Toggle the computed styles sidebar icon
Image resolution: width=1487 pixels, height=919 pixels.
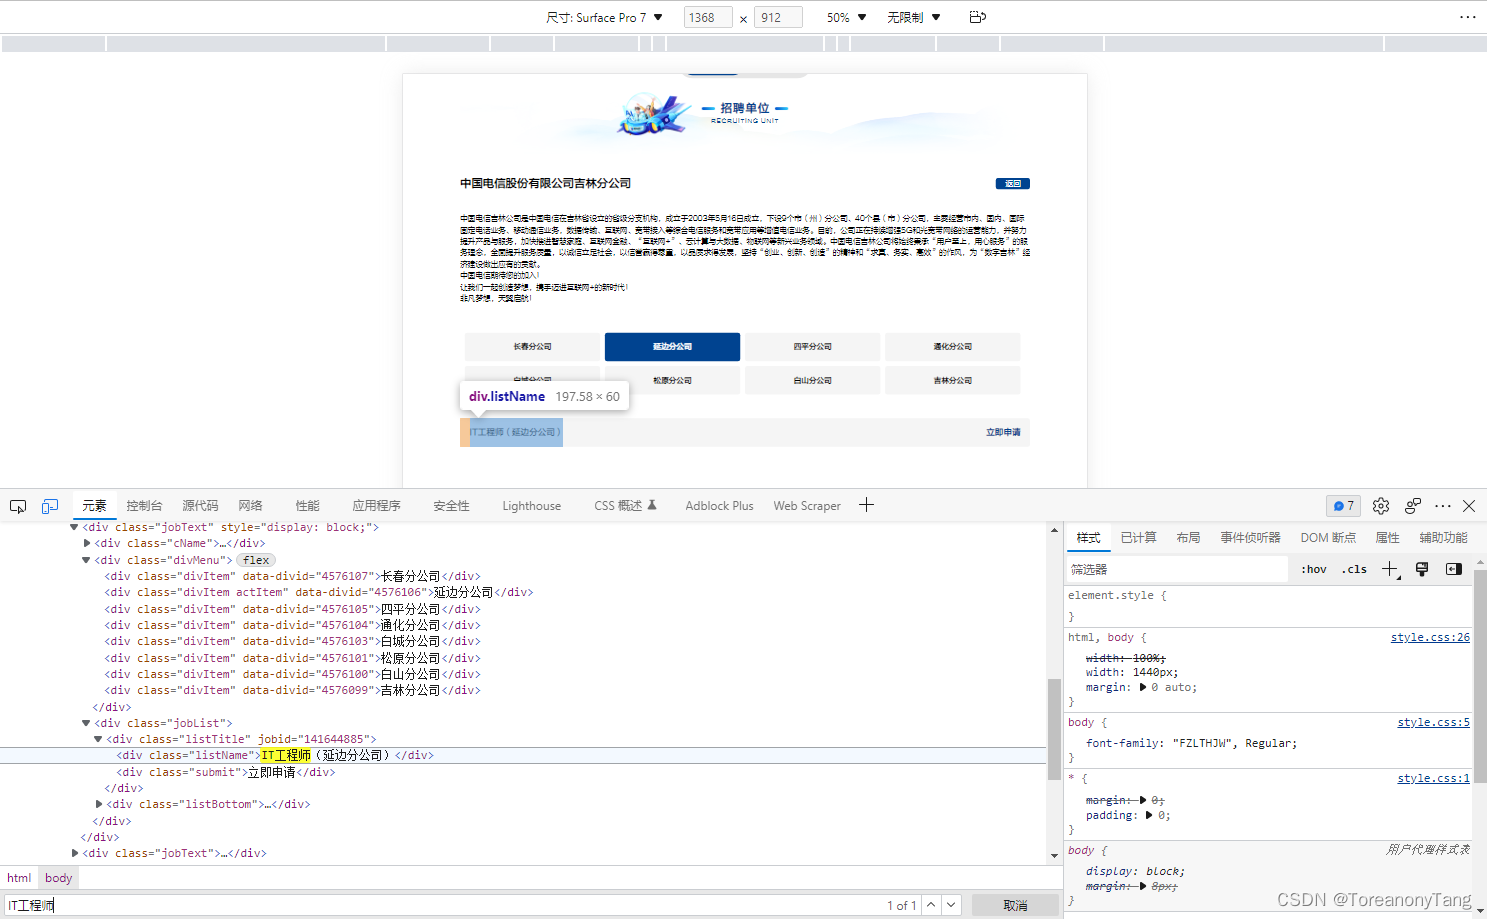[x=1454, y=569]
